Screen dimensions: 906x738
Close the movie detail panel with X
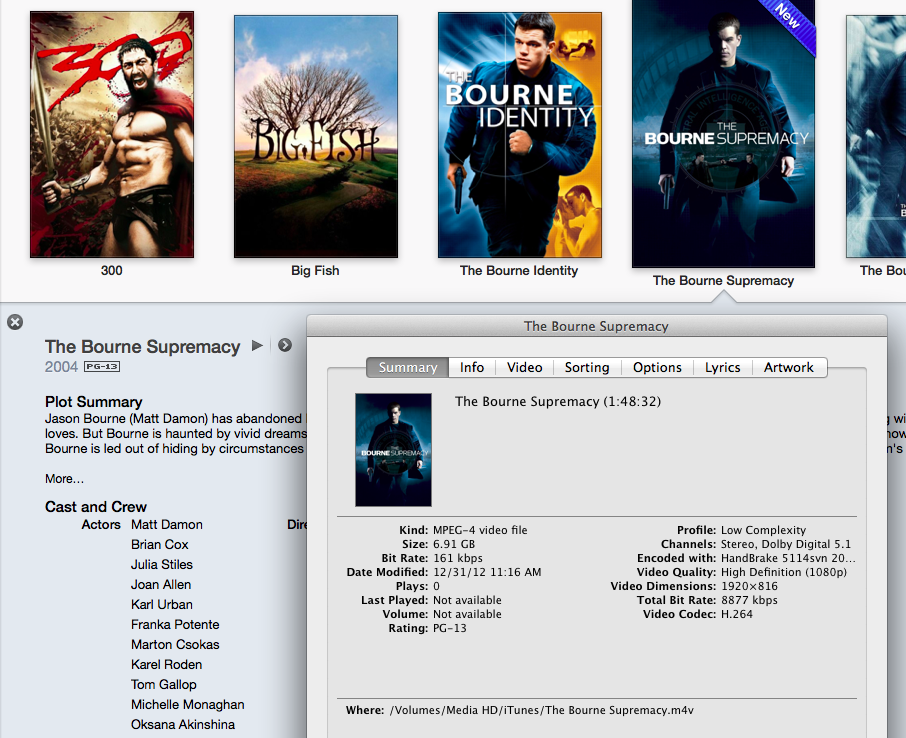click(x=15, y=322)
